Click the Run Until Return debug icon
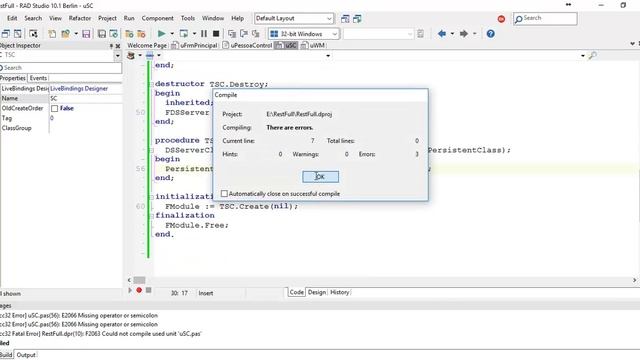The height and width of the screenshot is (360, 640). (256, 33)
